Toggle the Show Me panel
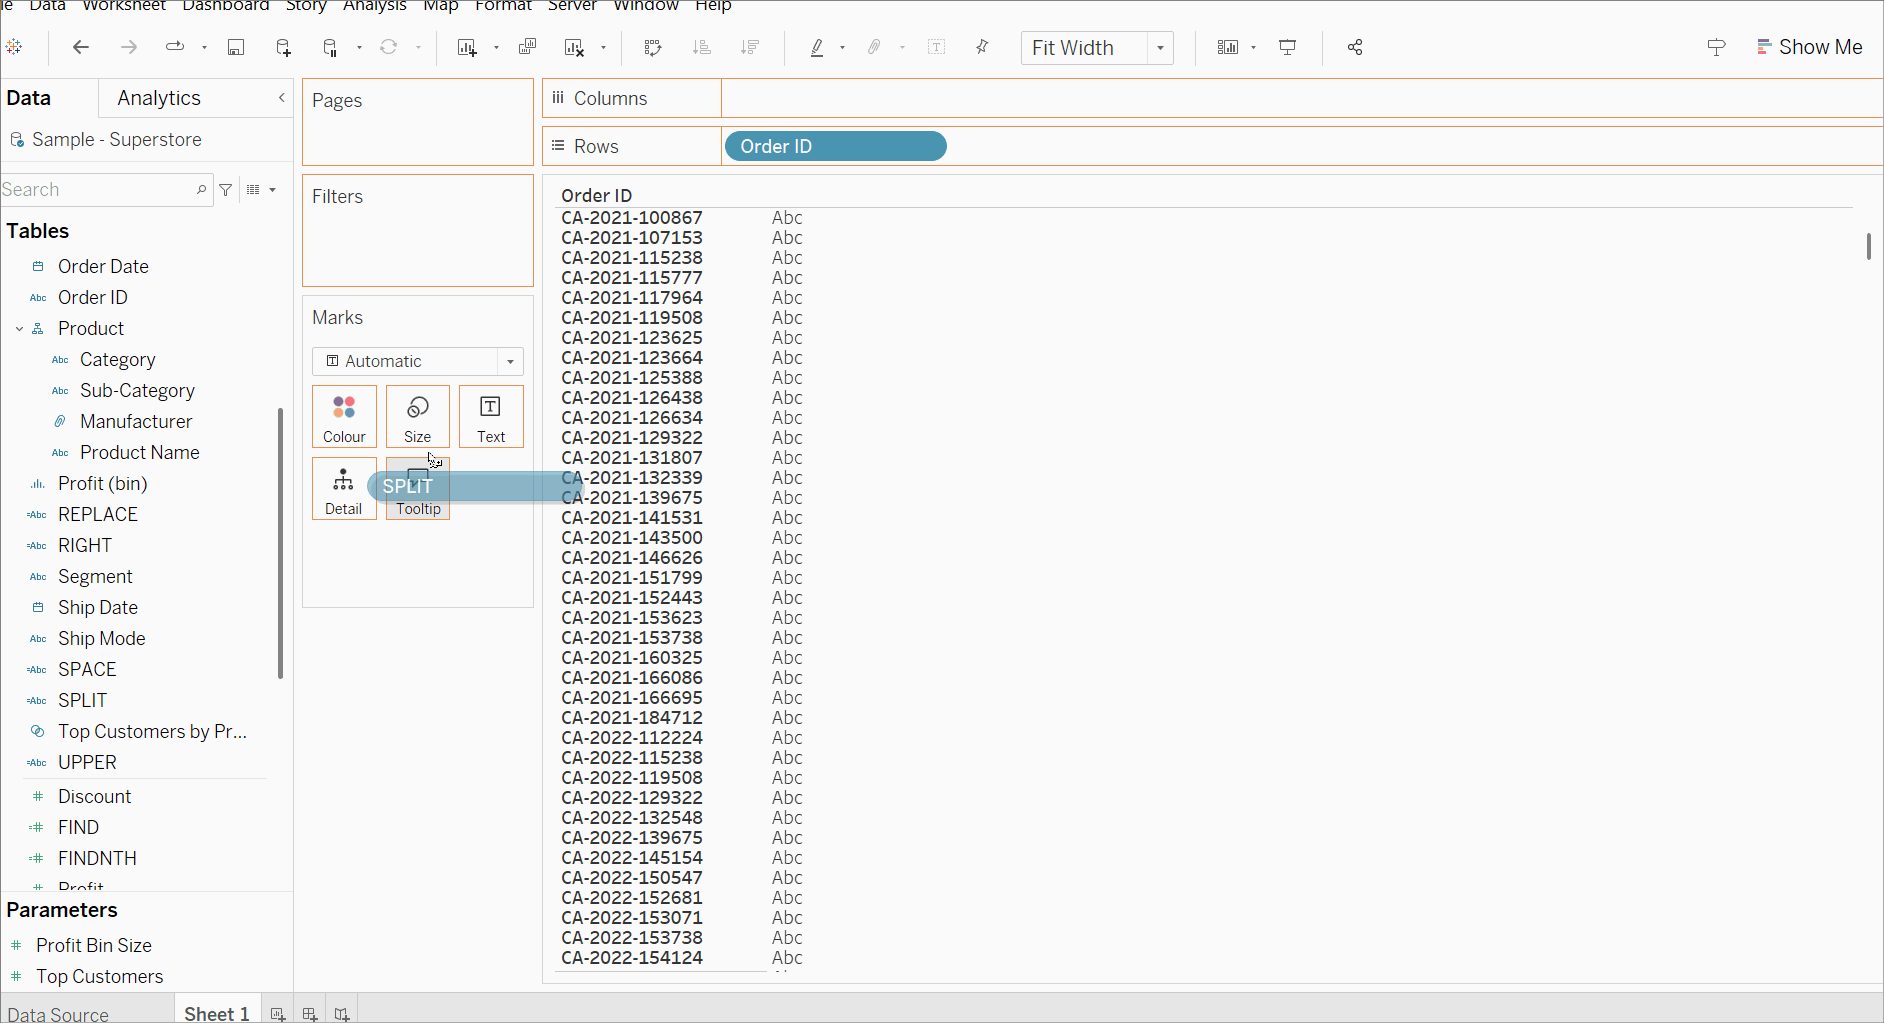This screenshot has height=1023, width=1884. coord(1809,47)
